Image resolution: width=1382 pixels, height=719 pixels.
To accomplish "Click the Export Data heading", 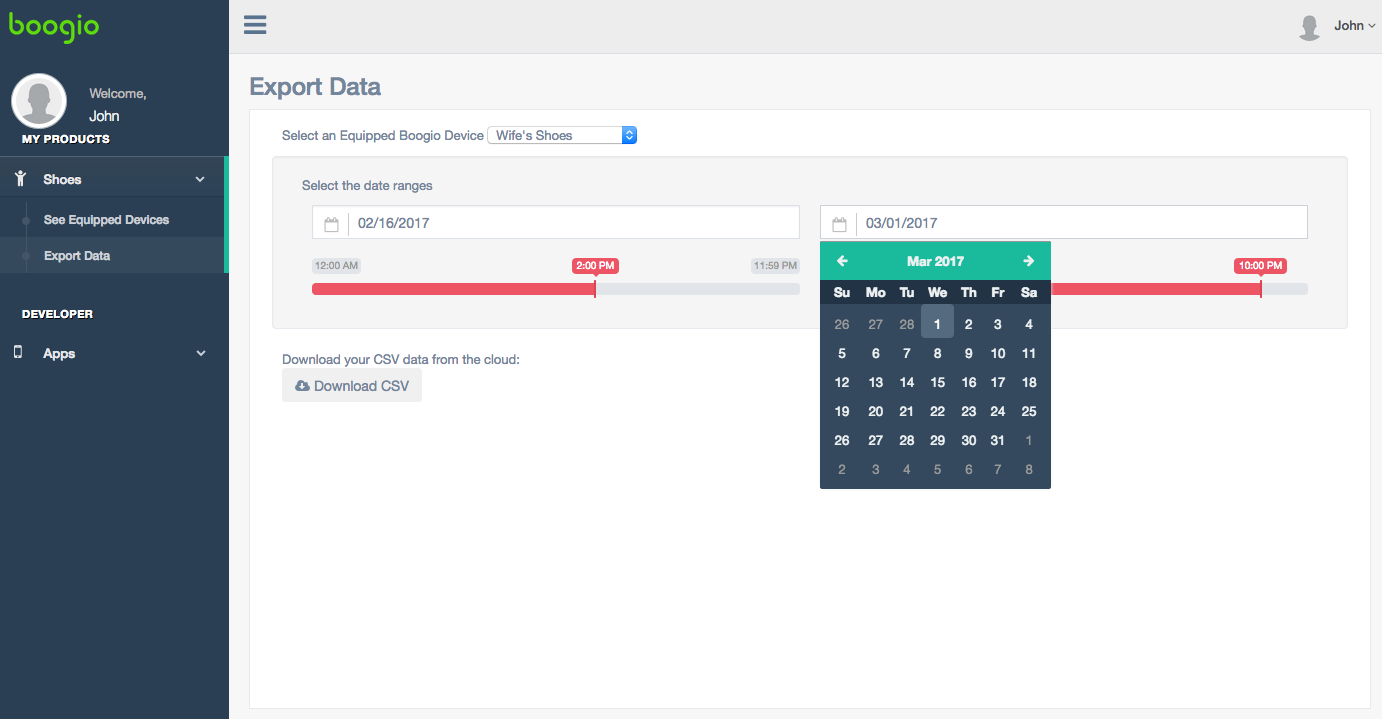I will click(x=315, y=86).
